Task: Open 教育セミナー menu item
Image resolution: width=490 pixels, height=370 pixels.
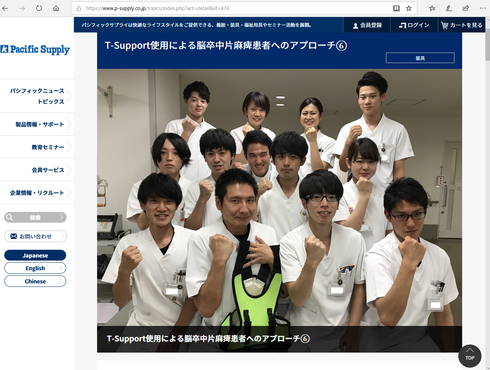Action: point(37,147)
